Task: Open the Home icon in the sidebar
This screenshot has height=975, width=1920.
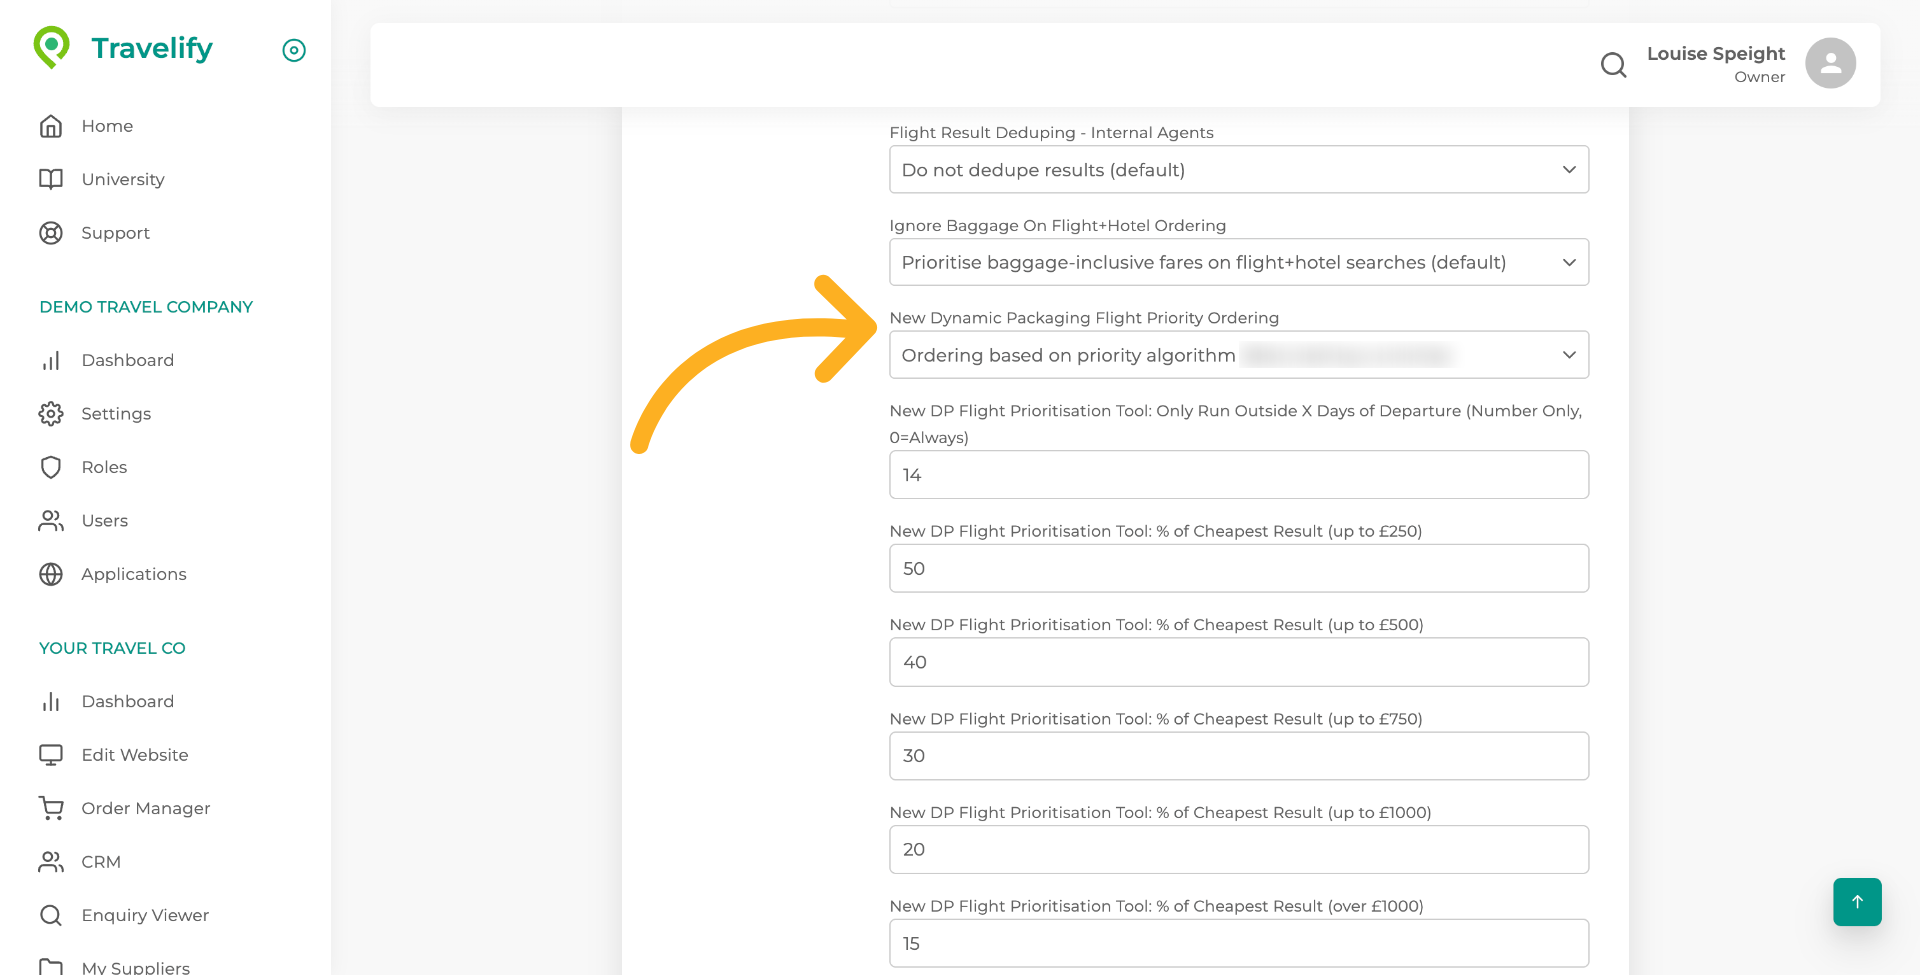Action: point(51,126)
